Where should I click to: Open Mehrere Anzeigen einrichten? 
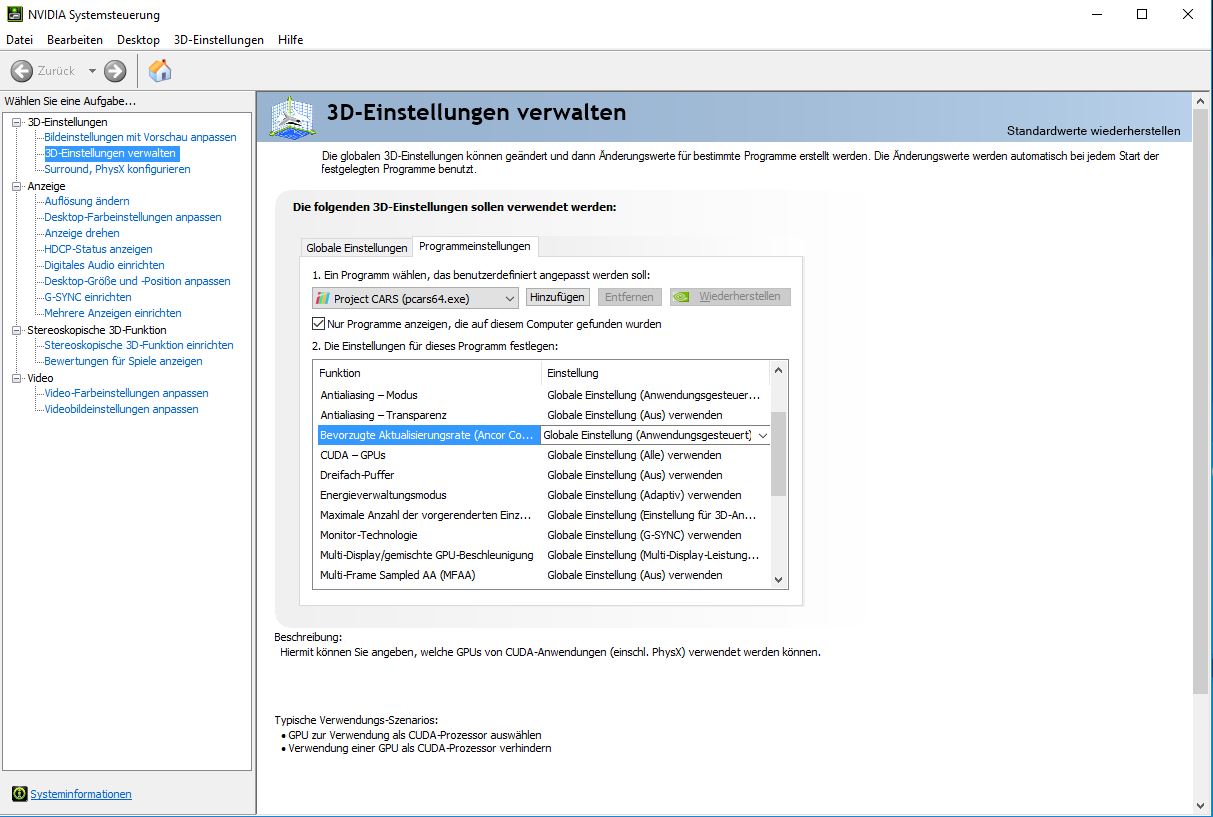[x=113, y=313]
